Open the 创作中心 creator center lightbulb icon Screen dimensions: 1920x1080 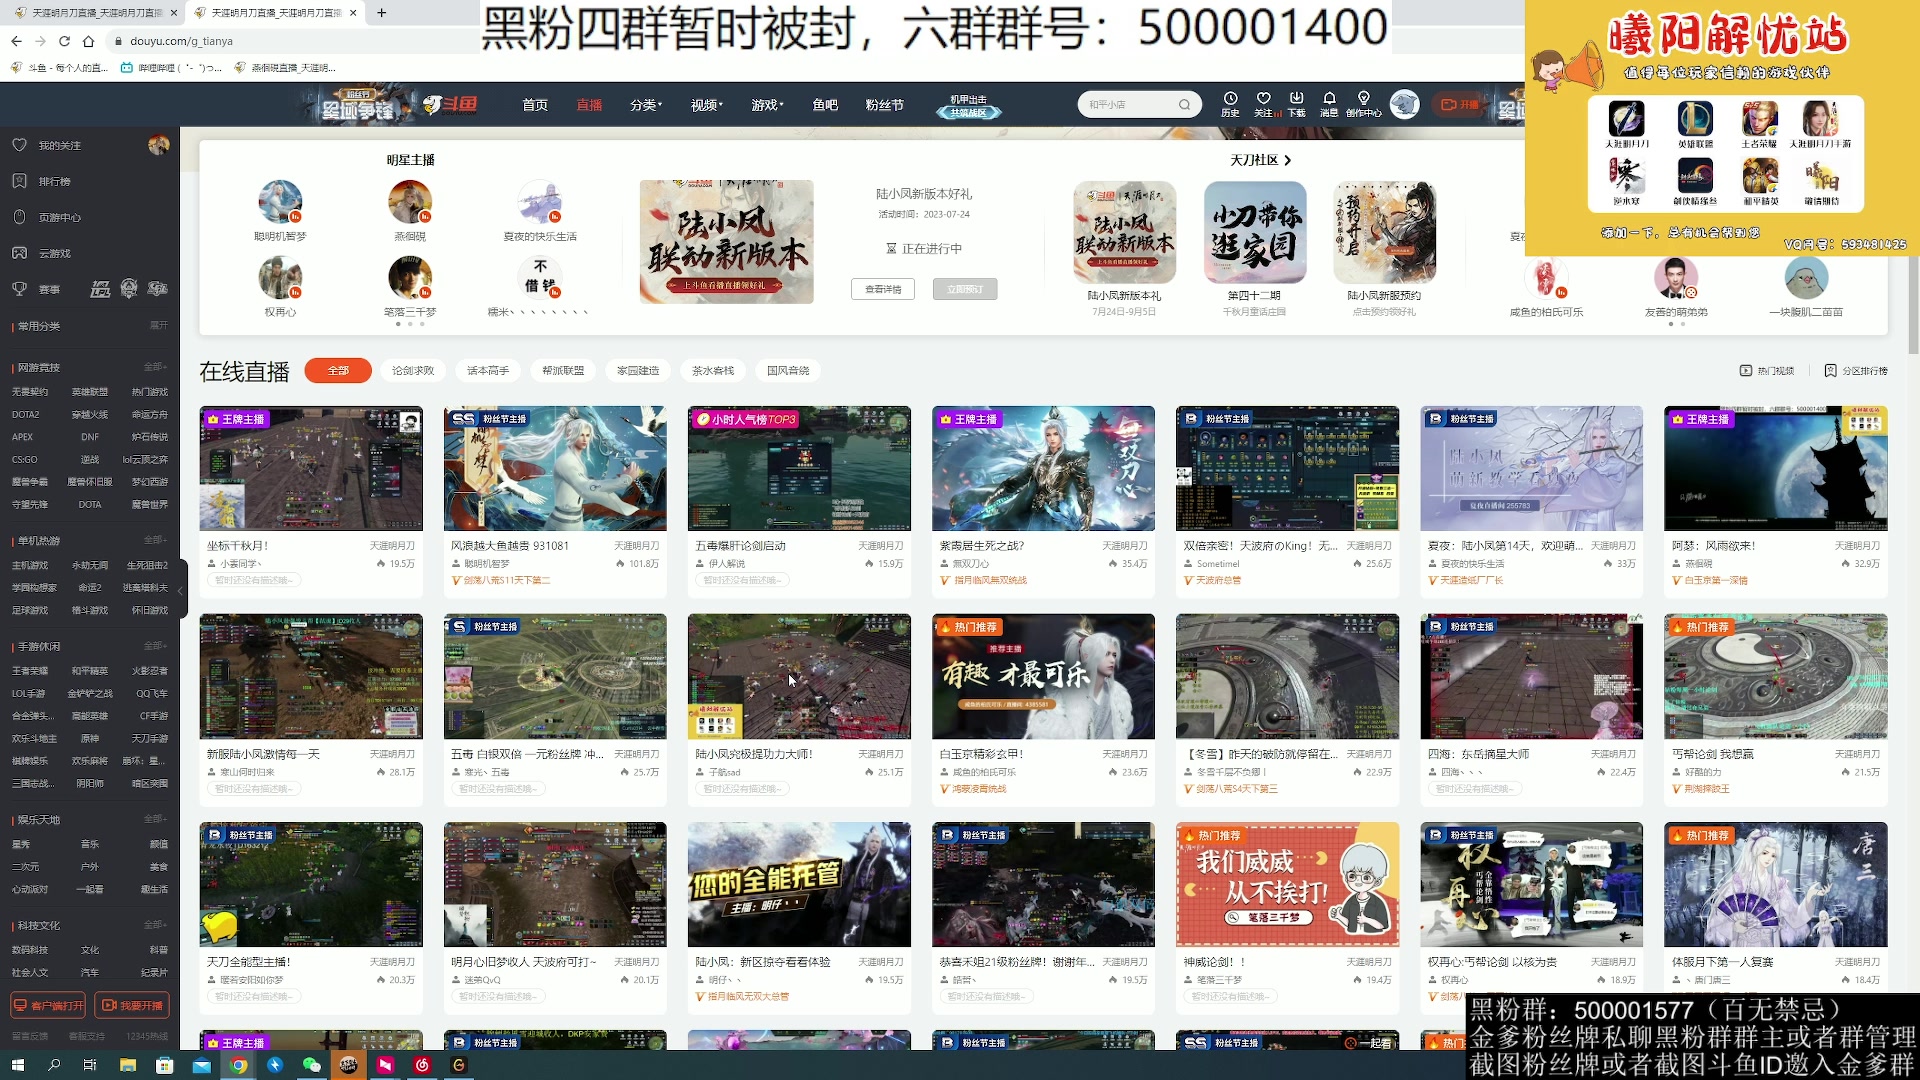pyautogui.click(x=1362, y=104)
